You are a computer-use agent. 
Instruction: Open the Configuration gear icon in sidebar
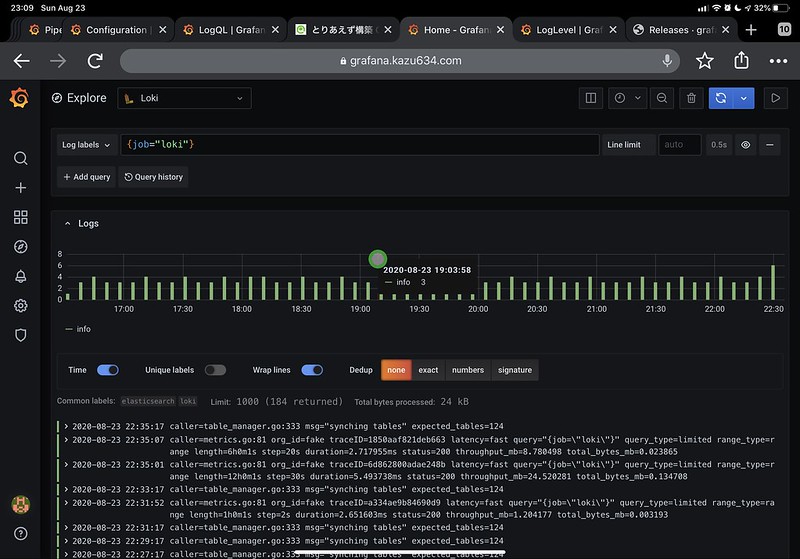20,306
